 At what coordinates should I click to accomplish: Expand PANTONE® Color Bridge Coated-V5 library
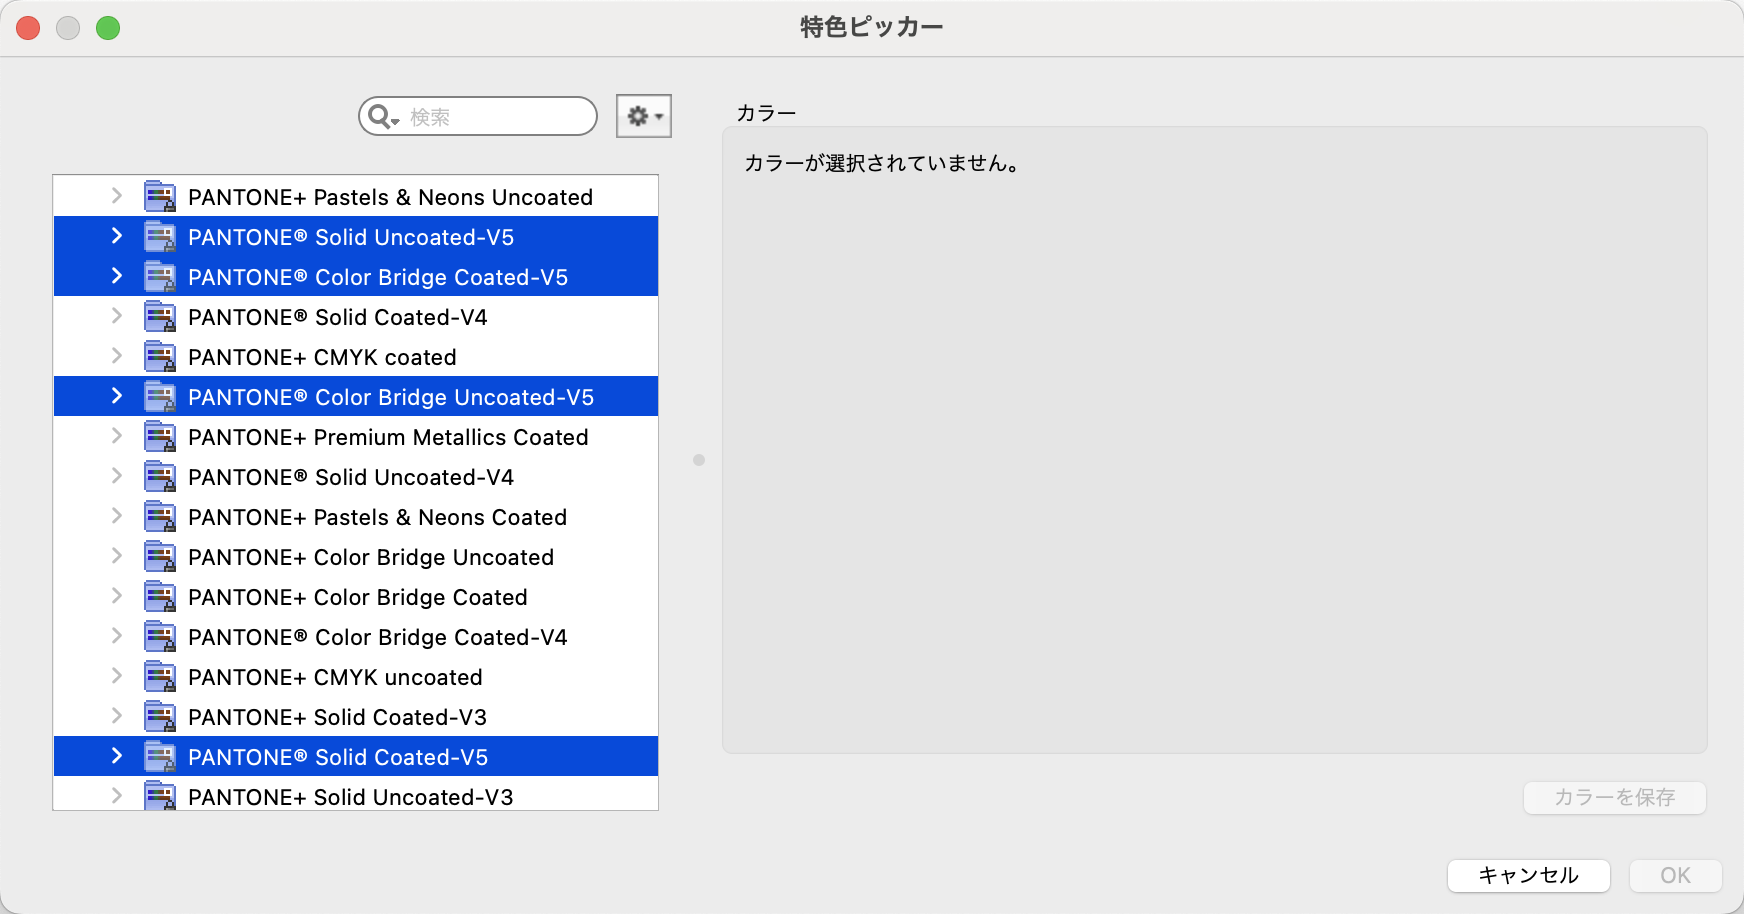pyautogui.click(x=117, y=276)
